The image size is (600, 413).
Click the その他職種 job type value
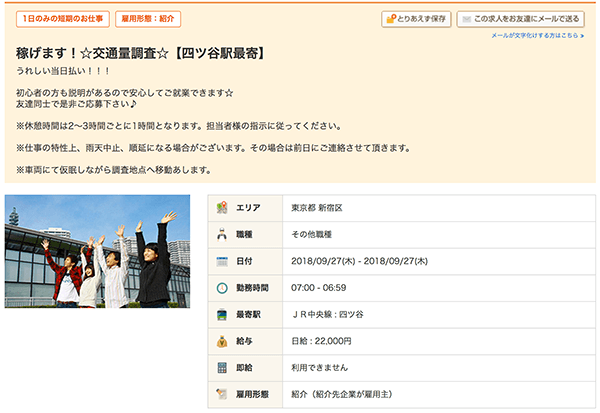312,234
